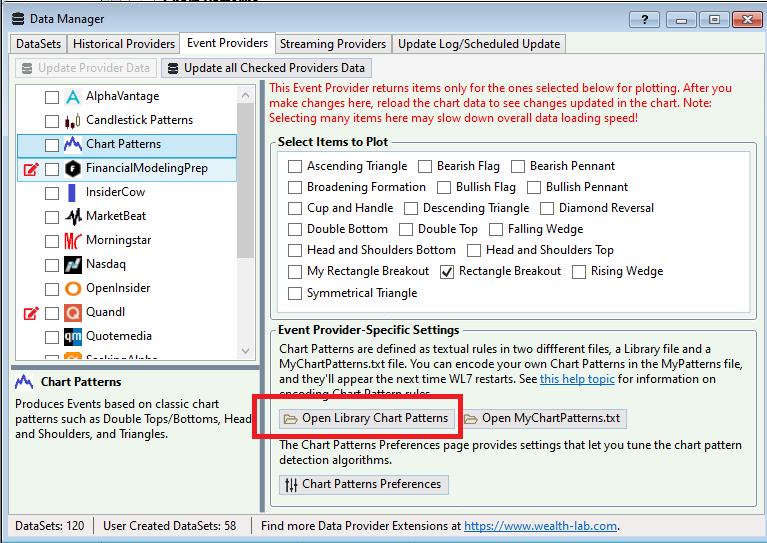The height and width of the screenshot is (543, 767).
Task: Tick the Broadening Formation checkbox
Action: (295, 187)
